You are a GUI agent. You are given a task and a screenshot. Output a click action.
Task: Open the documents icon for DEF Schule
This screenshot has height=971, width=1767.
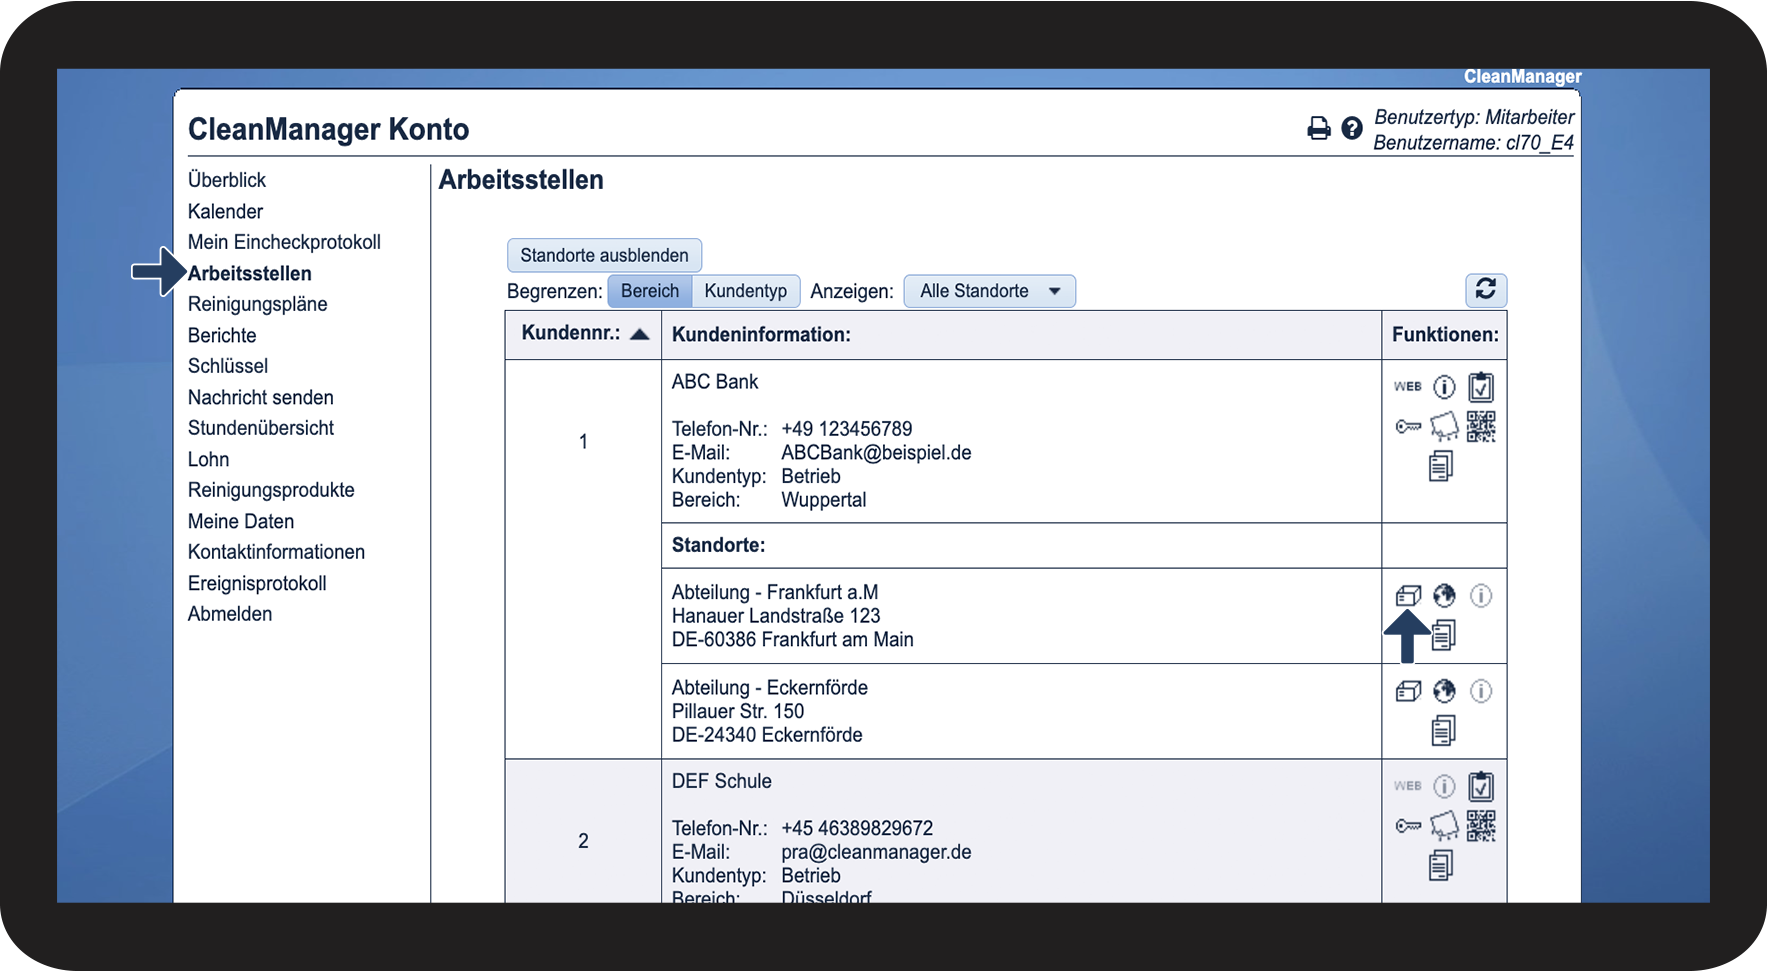(1441, 865)
